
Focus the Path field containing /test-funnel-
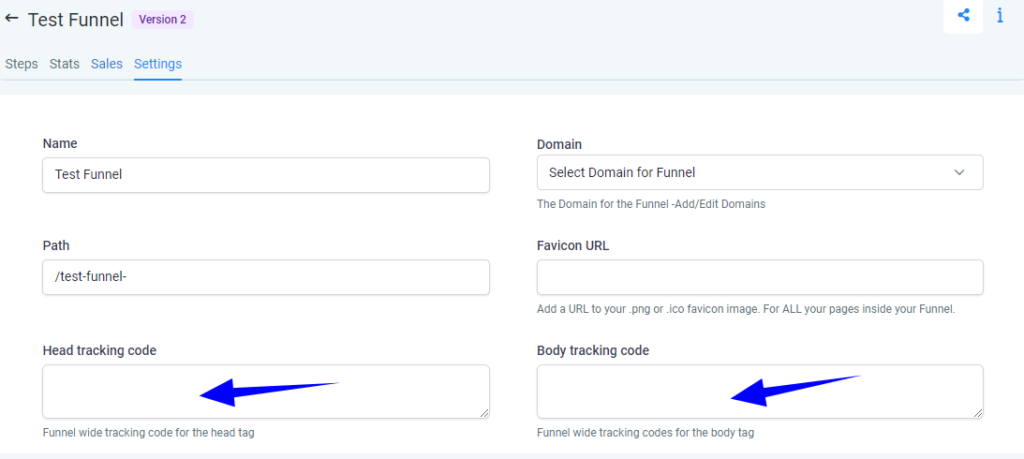click(x=265, y=277)
